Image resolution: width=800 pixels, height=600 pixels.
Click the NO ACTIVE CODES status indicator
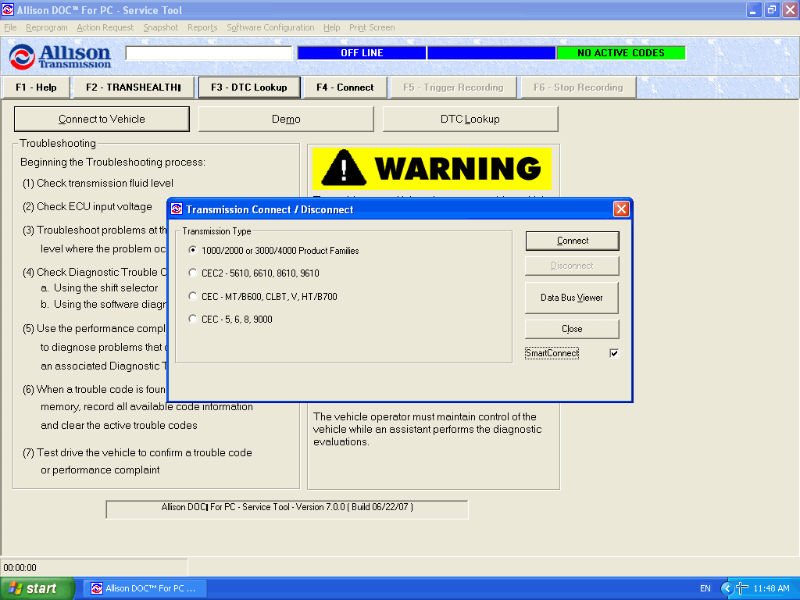(621, 53)
